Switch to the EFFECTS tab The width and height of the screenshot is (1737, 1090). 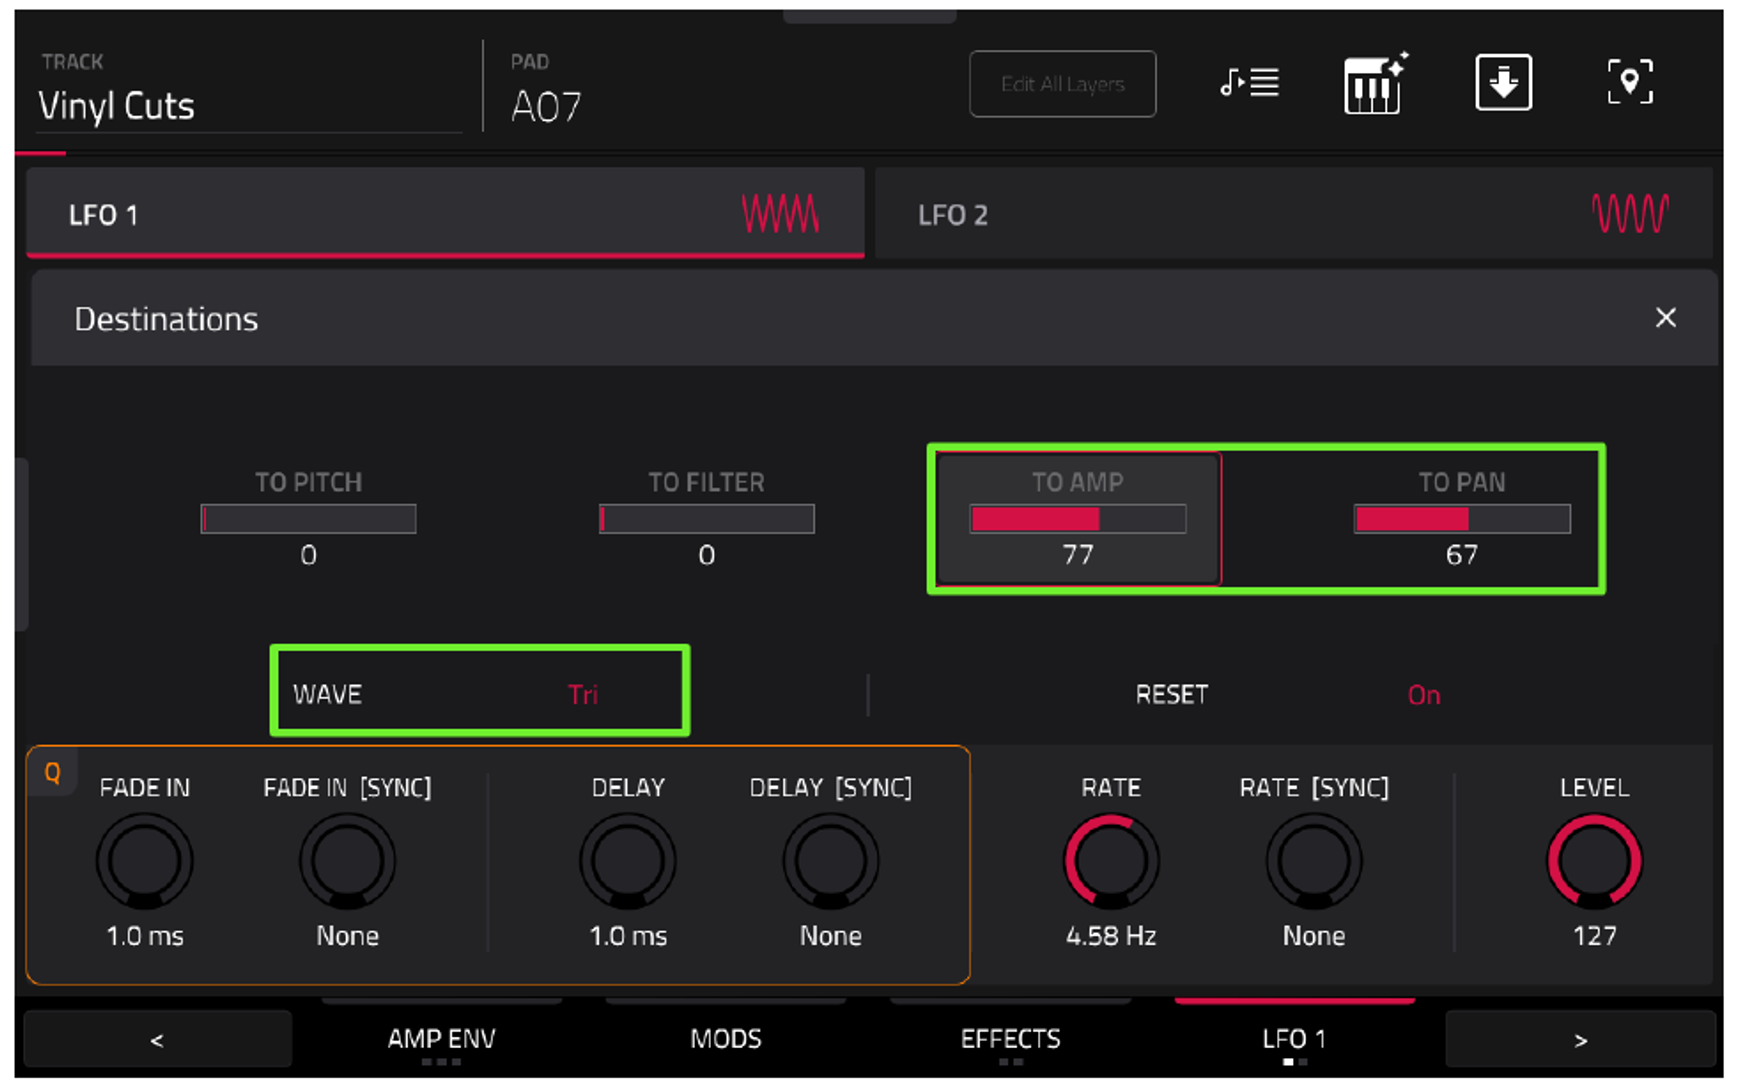1010,1039
